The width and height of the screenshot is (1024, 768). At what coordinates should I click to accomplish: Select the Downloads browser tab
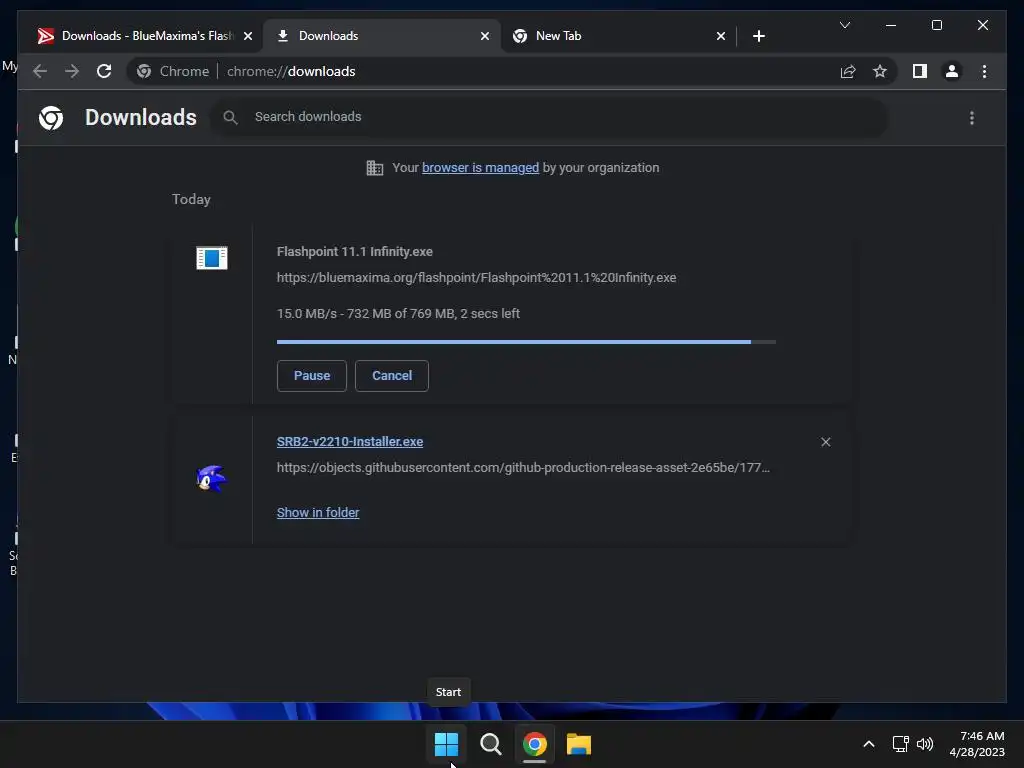[x=382, y=37]
